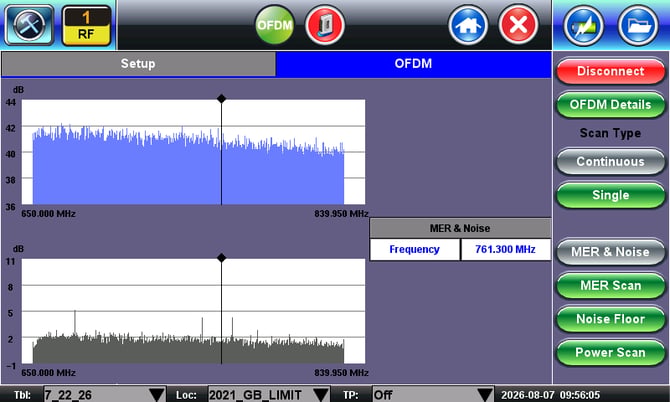Click the blue MER spectrum chart
670x402 pixels.
pyautogui.click(x=193, y=152)
